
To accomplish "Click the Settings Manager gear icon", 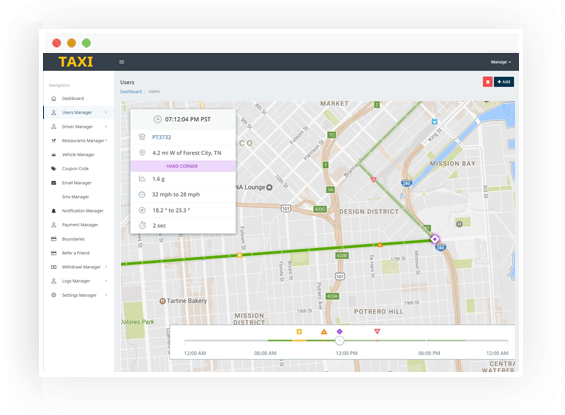I will [54, 295].
